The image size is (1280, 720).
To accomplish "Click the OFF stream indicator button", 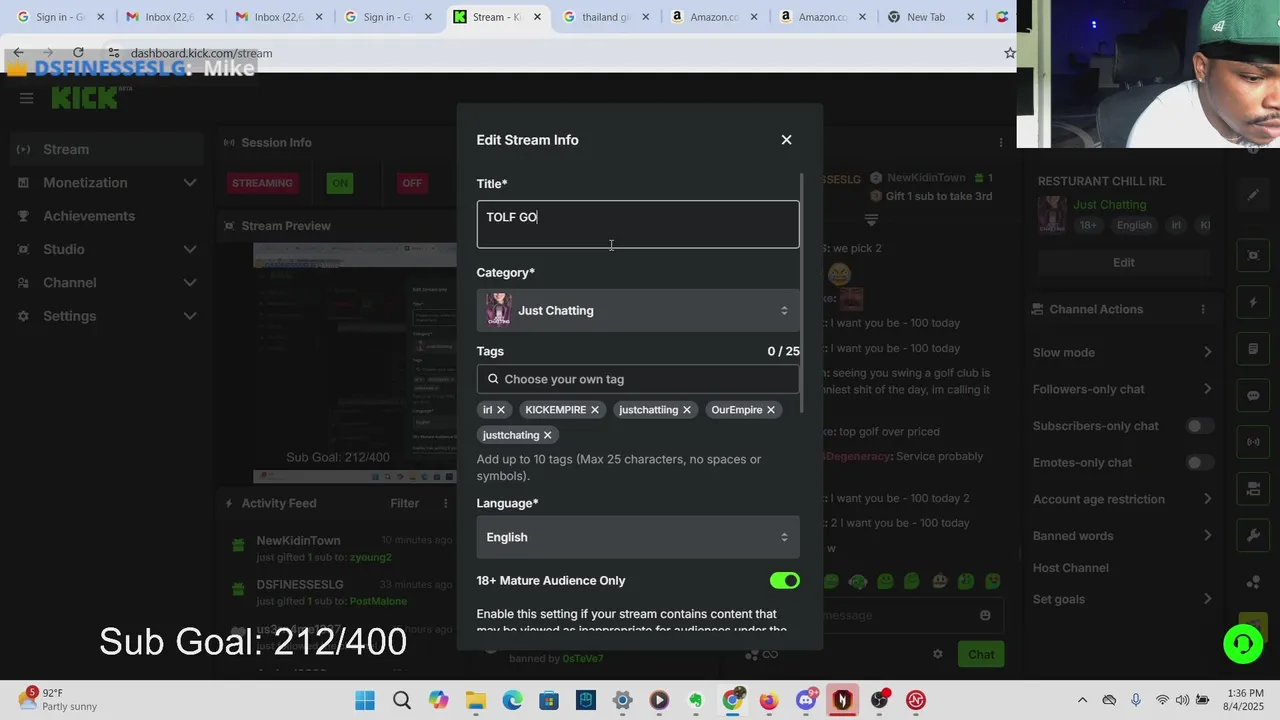I will click(x=412, y=183).
